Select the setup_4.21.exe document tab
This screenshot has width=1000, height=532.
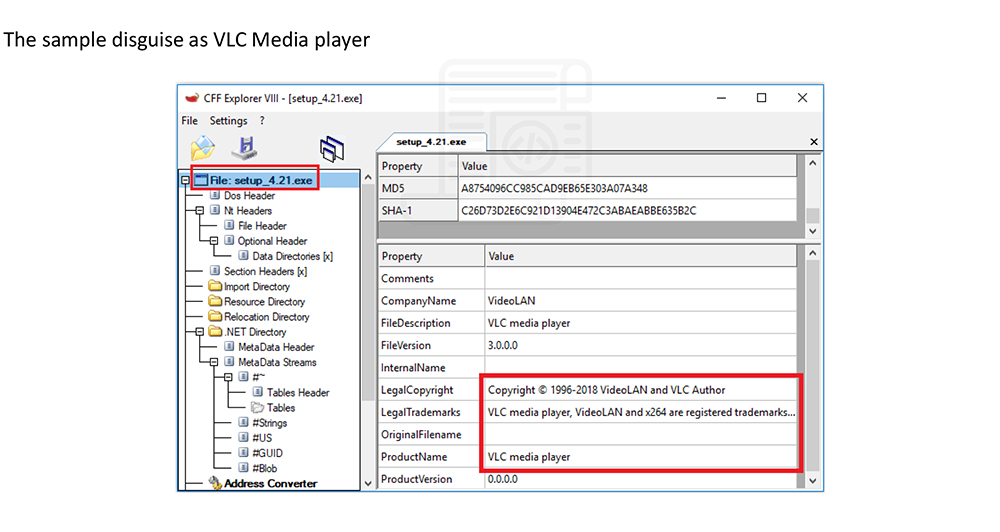(431, 142)
